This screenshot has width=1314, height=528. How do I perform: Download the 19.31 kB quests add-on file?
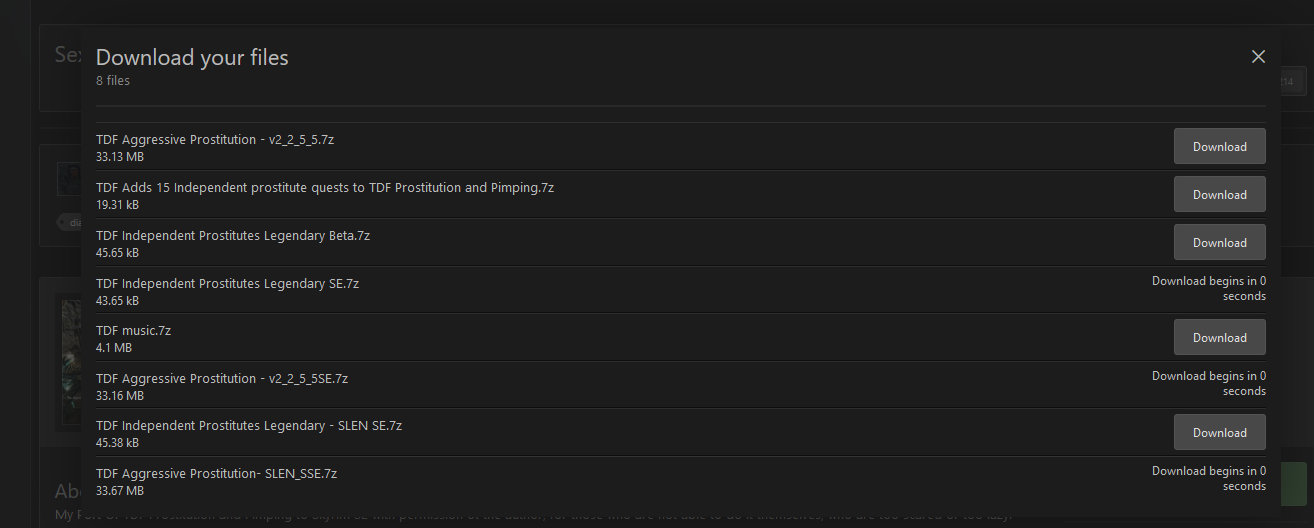1219,194
